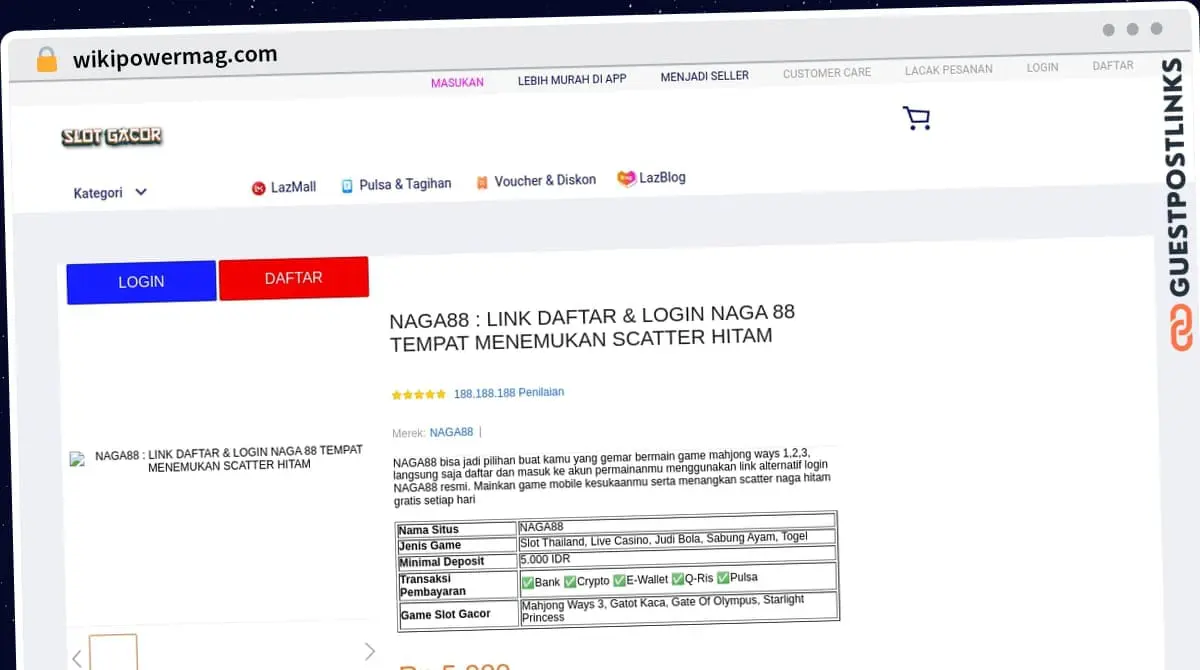Viewport: 1200px width, 670px height.
Task: Open the shopping cart icon
Action: tap(916, 119)
